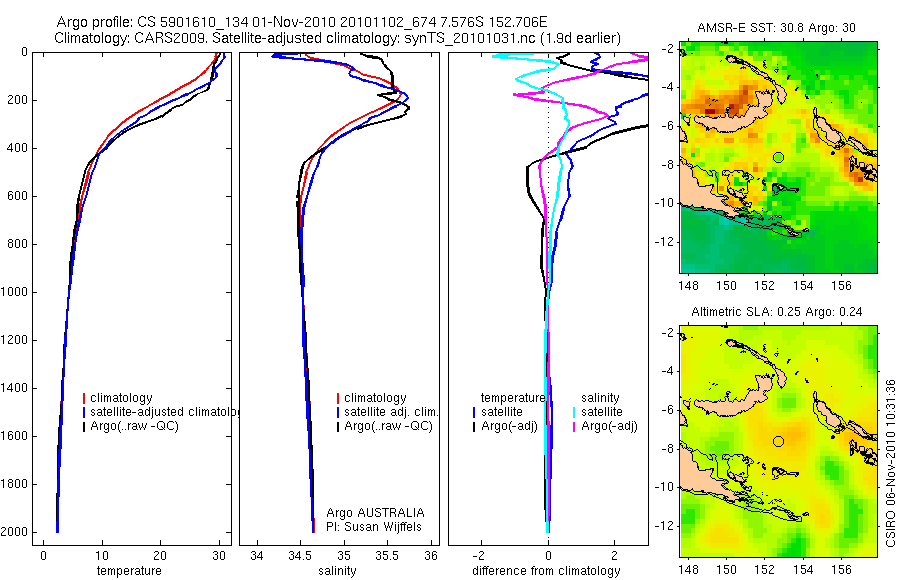Click salinity axis tick label '34'
The image size is (900, 580).
tap(257, 555)
